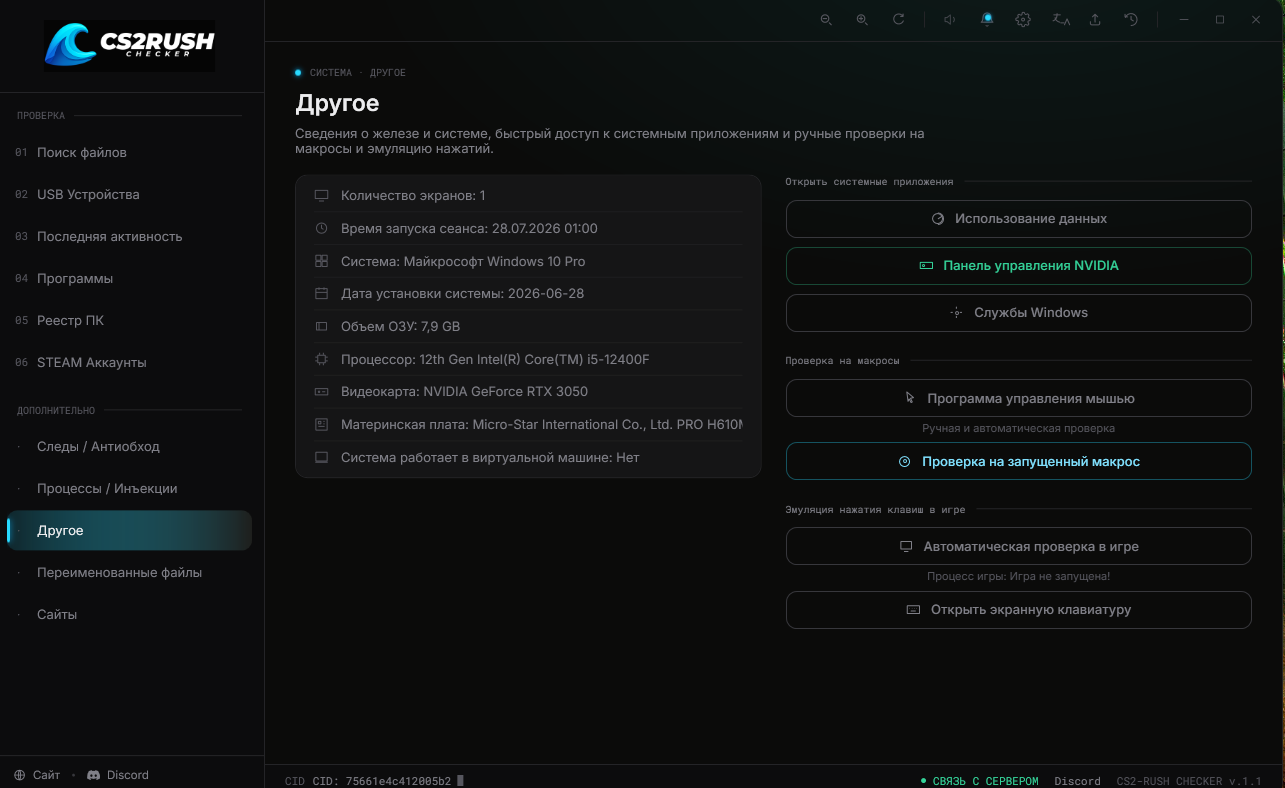The image size is (1285, 788).
Task: Open settings with the gear icon
Action: pos(1023,20)
